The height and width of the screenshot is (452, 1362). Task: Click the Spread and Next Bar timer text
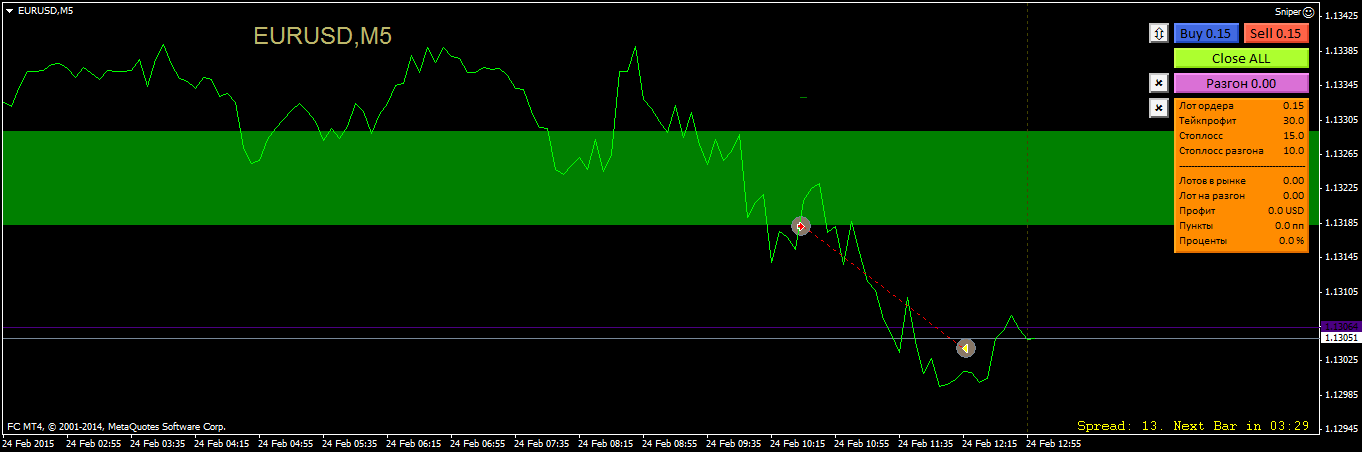1194,426
